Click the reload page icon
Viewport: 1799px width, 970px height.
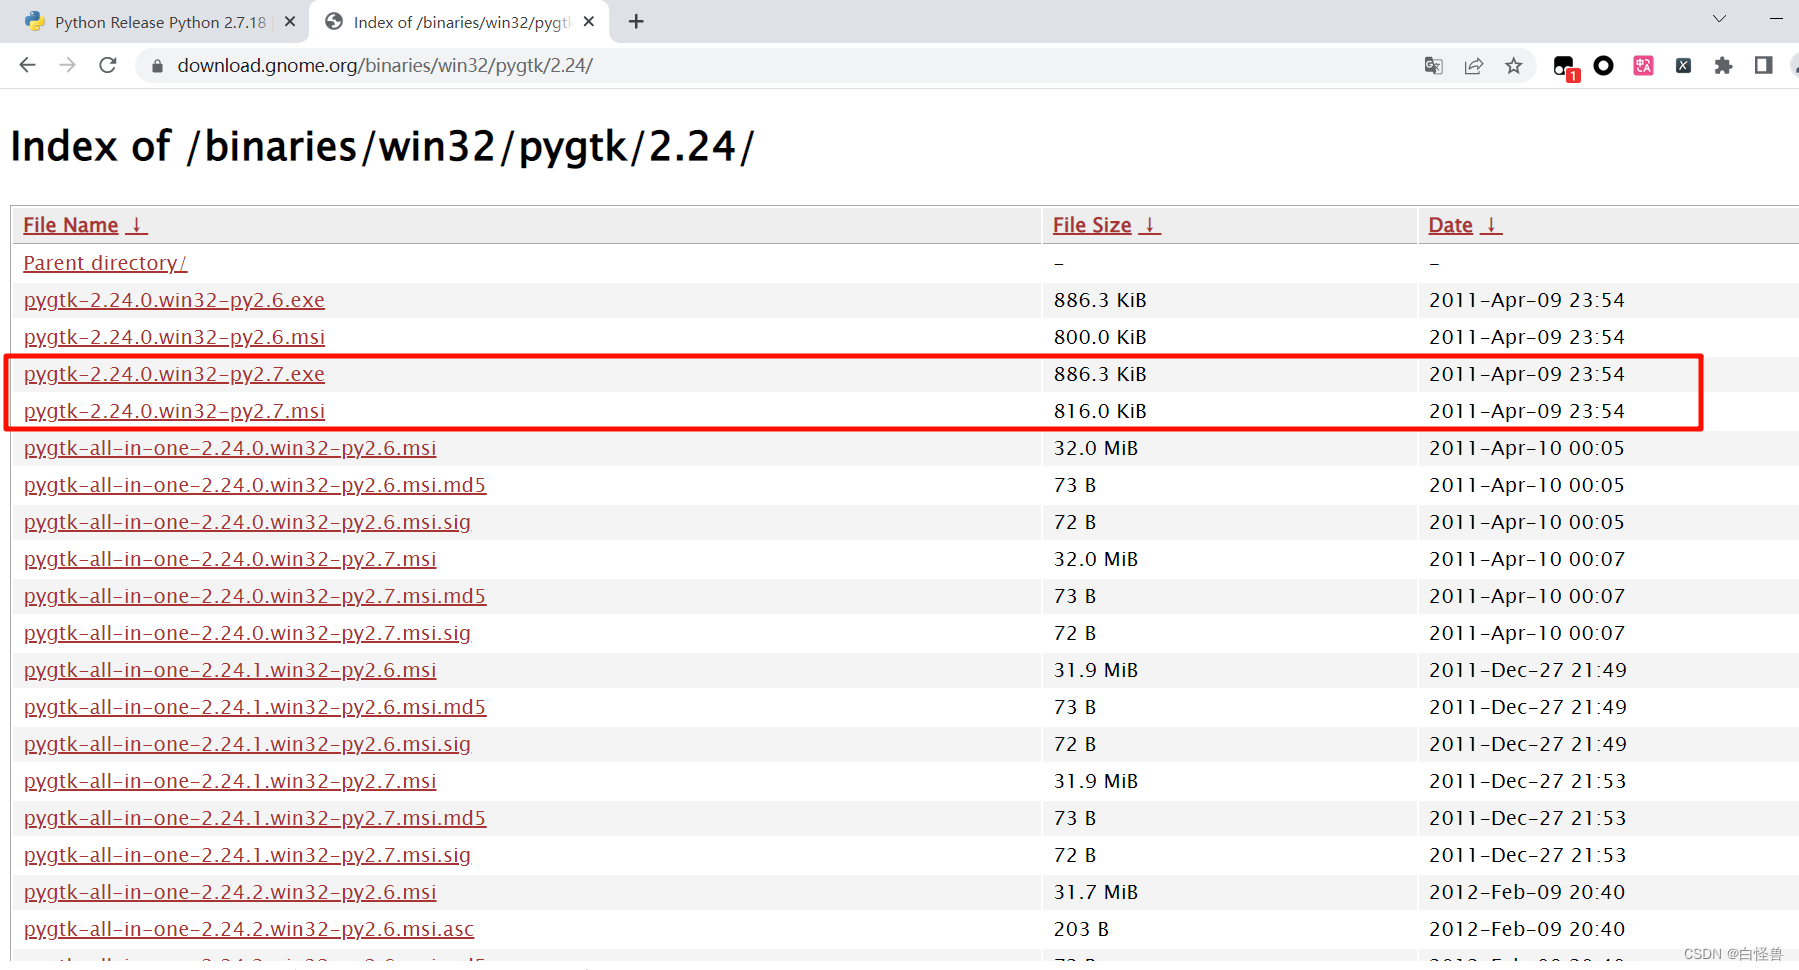(108, 65)
